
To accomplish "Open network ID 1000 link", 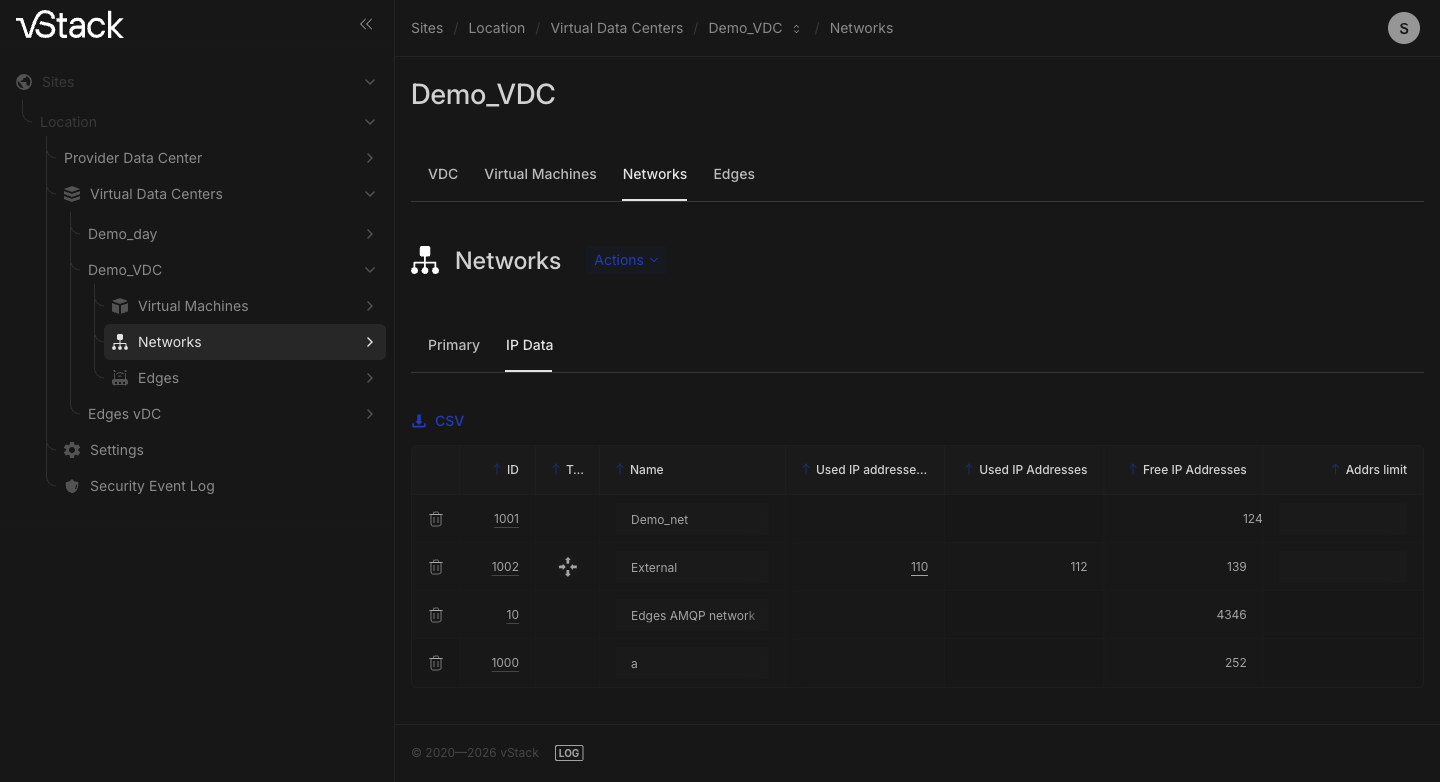I will point(505,663).
